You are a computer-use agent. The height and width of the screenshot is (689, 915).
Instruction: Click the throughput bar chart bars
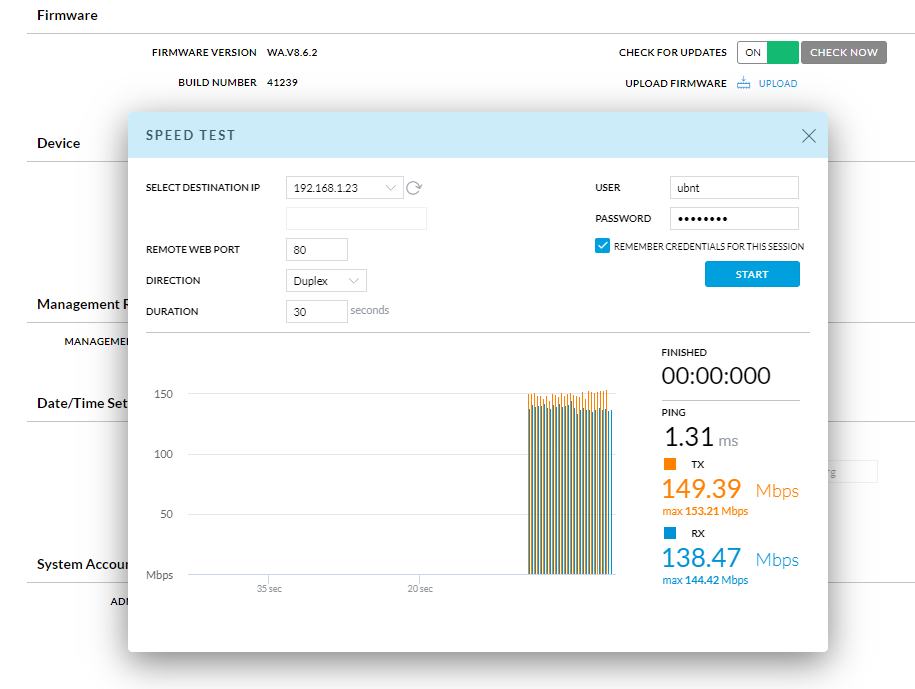point(570,482)
